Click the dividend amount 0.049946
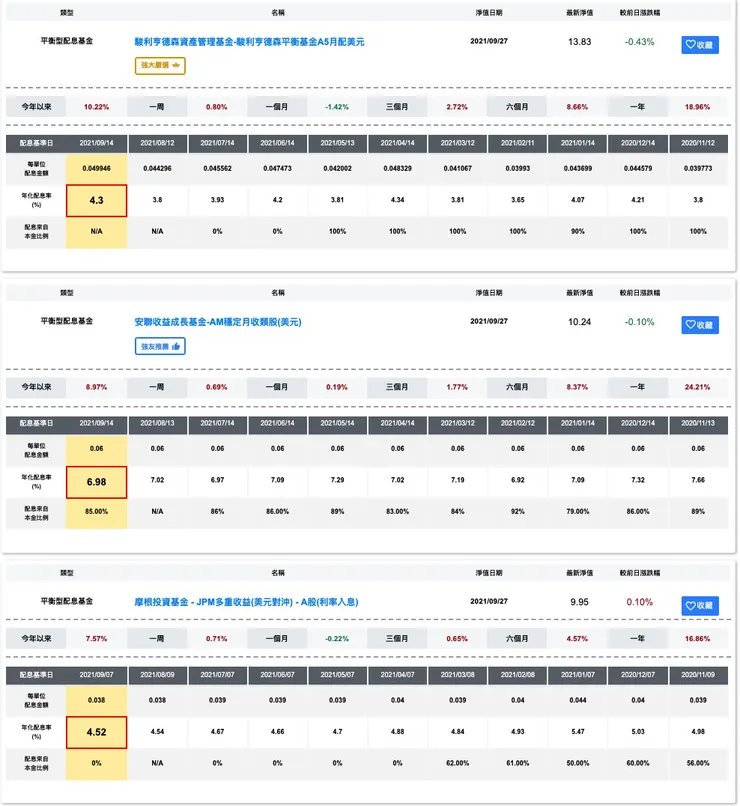Screen dimensions: 740x806 pos(97,168)
